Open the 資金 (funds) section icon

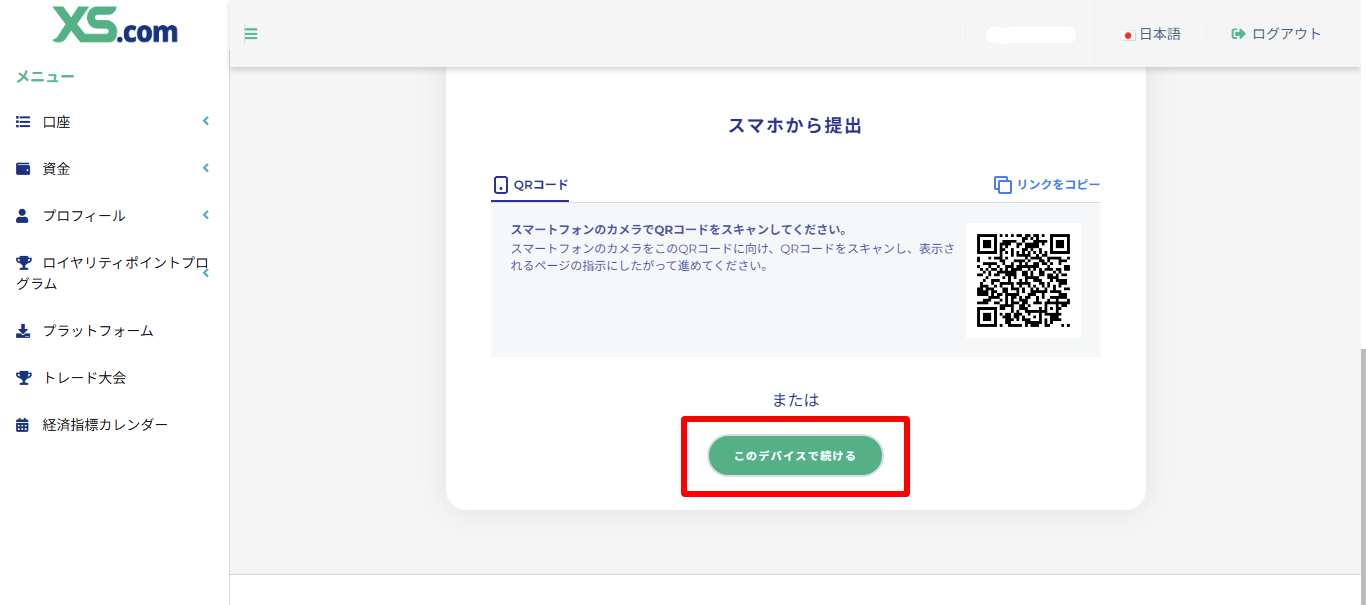(22, 168)
